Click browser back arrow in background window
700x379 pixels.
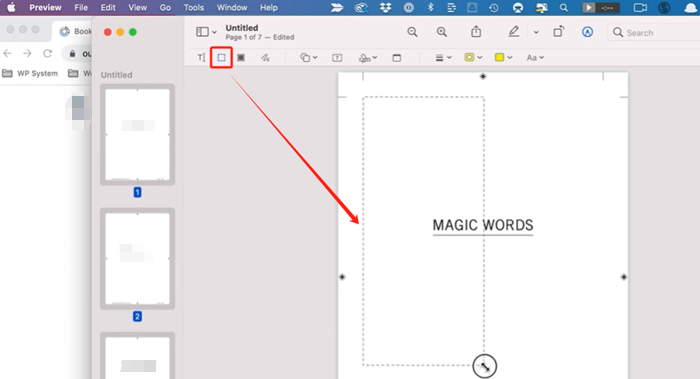8,54
